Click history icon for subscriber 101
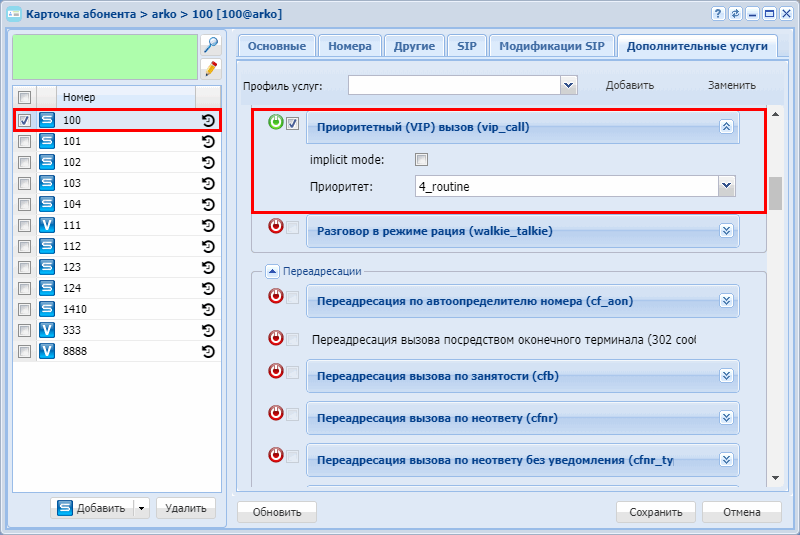Screen dimensions: 800x535 [x=208, y=142]
